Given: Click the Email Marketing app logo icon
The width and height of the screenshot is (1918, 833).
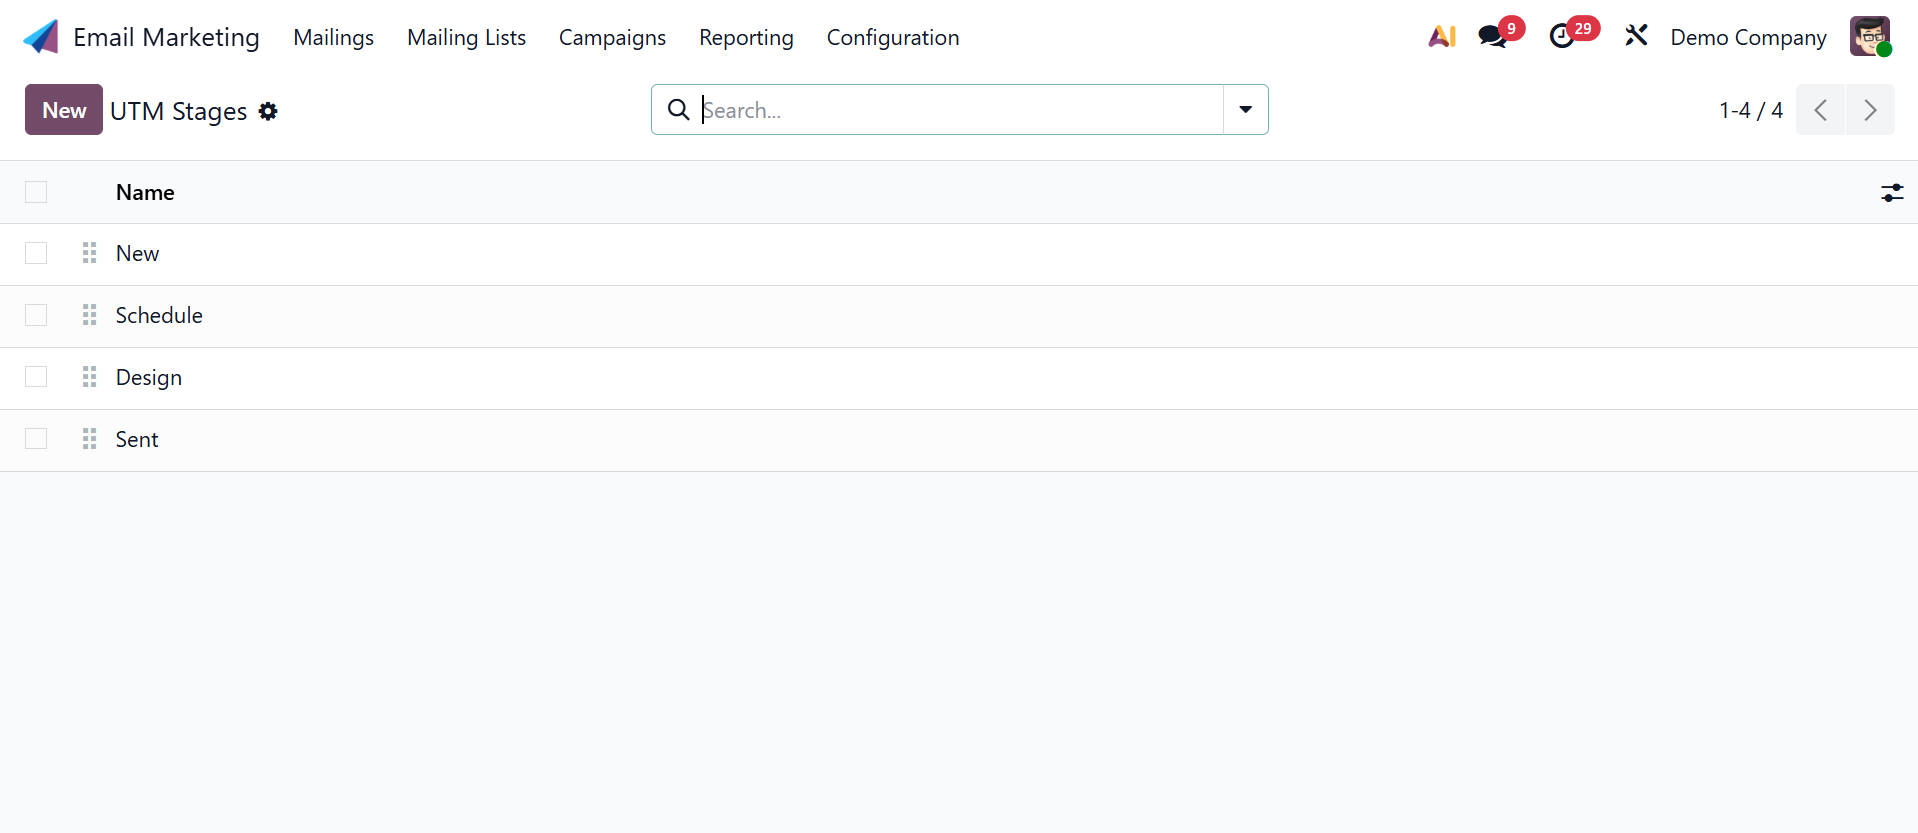Looking at the screenshot, I should point(41,37).
